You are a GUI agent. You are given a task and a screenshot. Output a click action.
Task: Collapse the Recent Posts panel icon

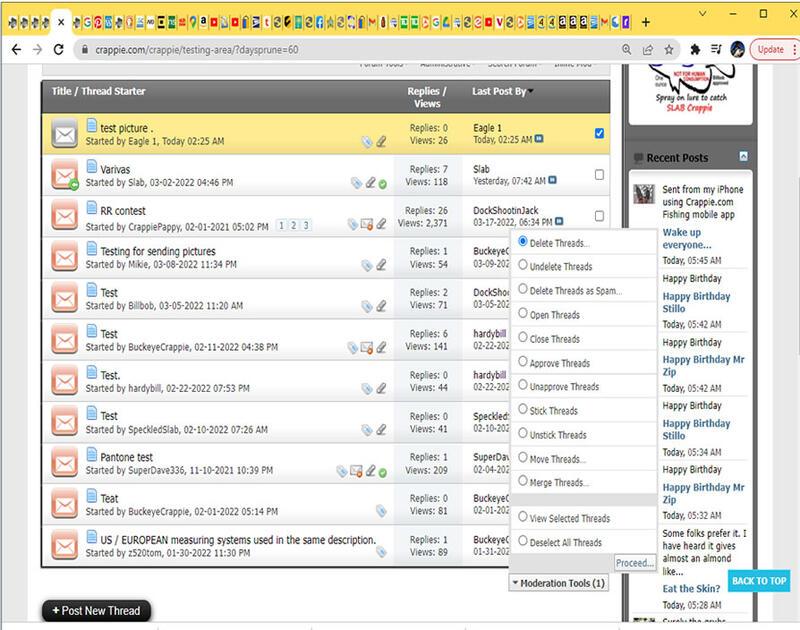coord(744,157)
